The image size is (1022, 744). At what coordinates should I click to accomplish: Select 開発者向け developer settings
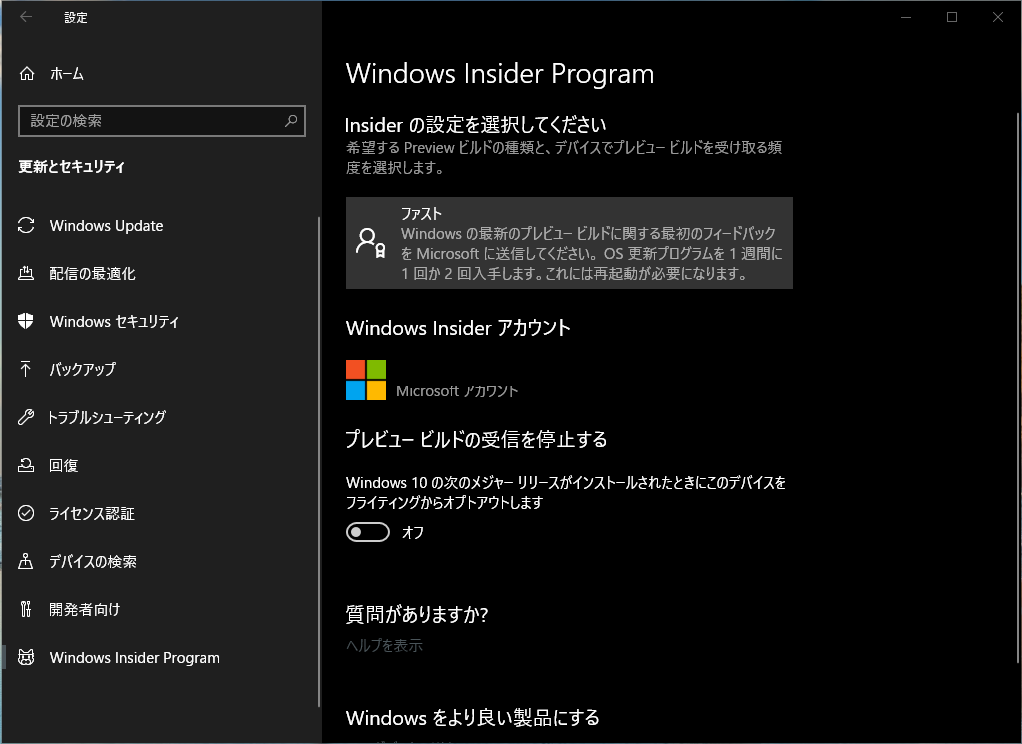tap(85, 610)
